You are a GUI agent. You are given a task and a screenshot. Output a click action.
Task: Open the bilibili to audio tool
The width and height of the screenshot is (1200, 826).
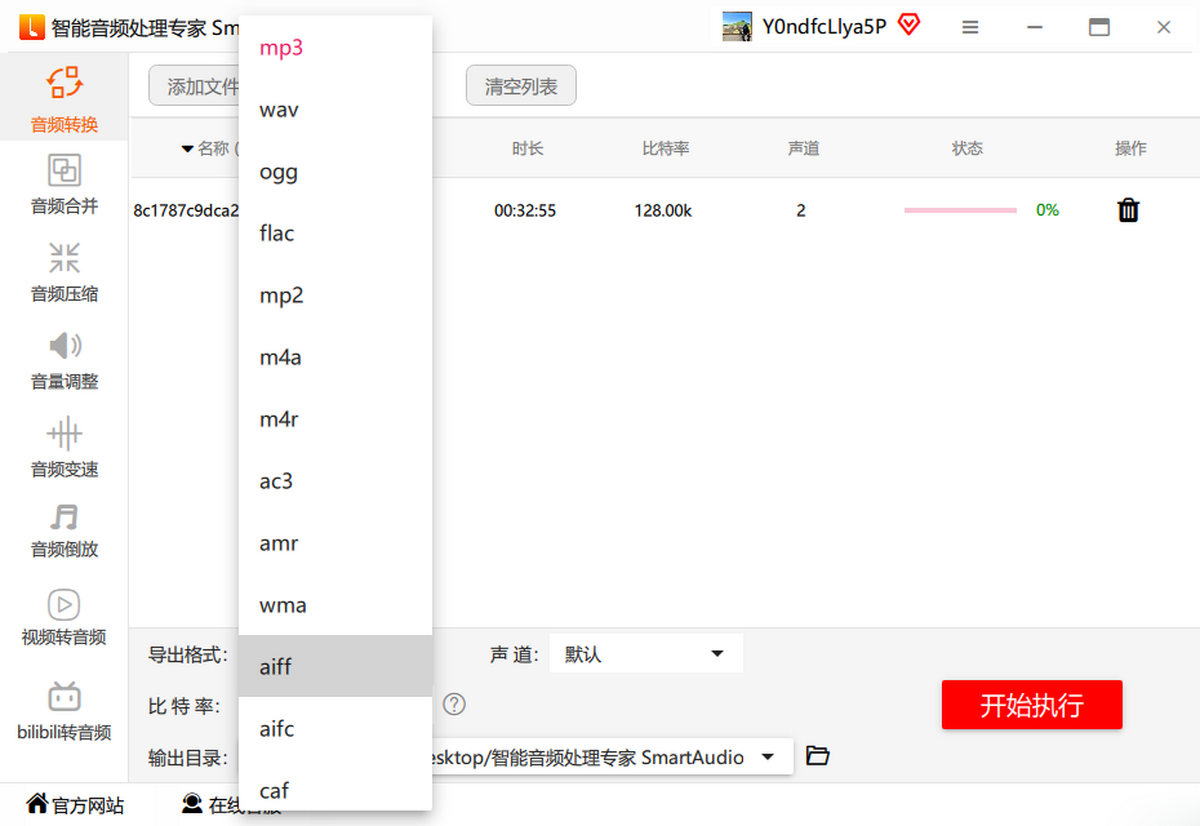point(64,710)
